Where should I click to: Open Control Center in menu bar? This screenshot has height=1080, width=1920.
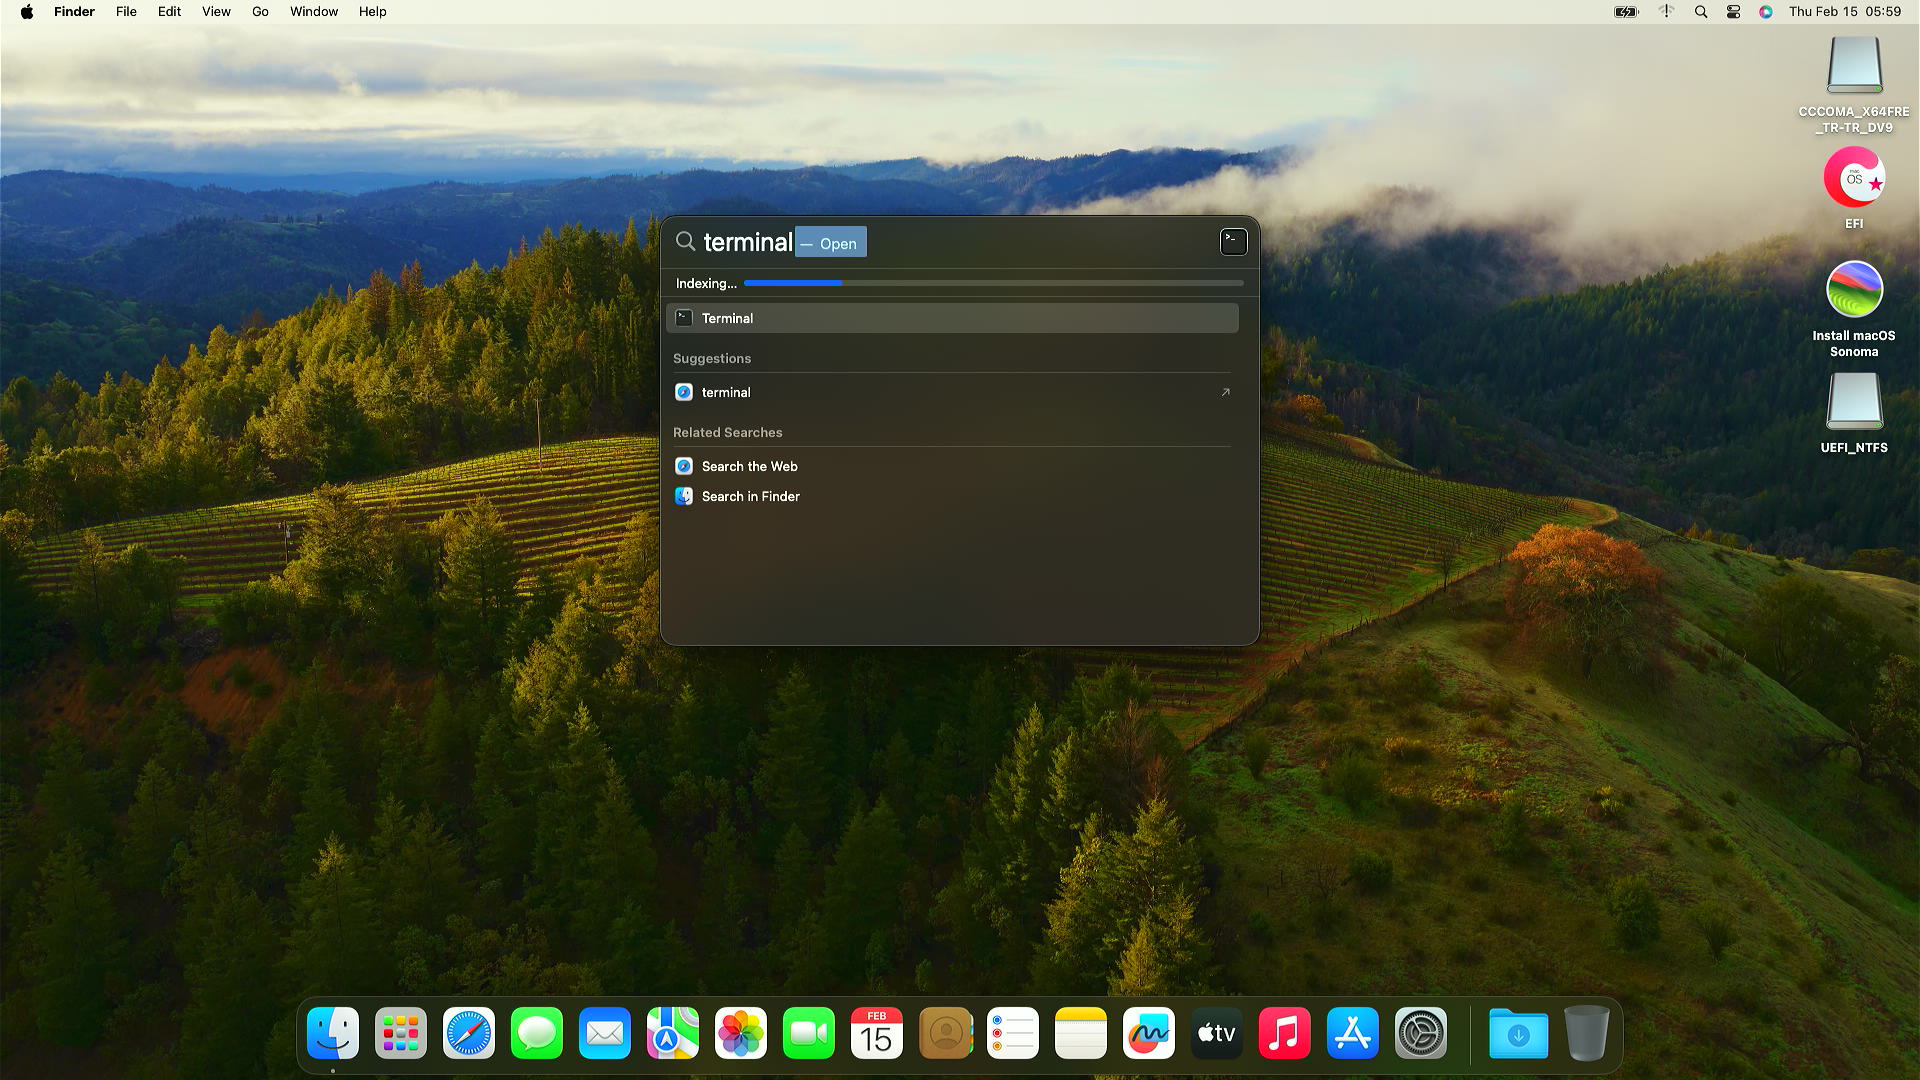click(x=1733, y=12)
